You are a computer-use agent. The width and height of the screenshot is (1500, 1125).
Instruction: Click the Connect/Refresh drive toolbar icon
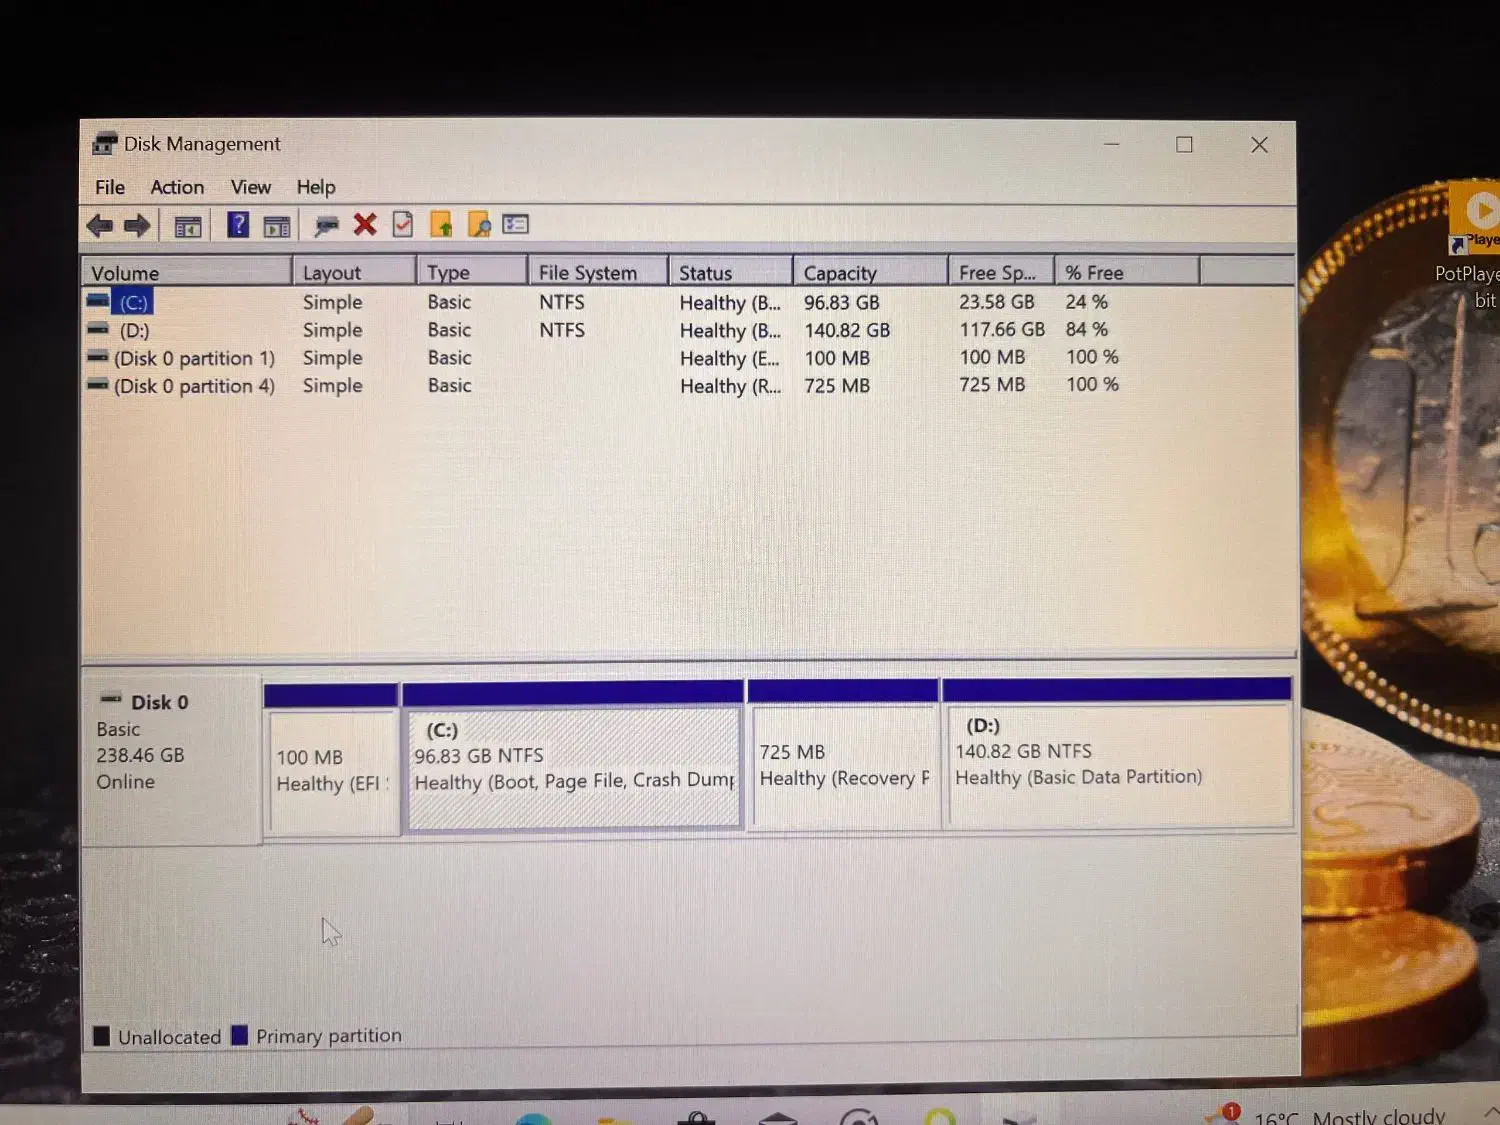point(326,226)
